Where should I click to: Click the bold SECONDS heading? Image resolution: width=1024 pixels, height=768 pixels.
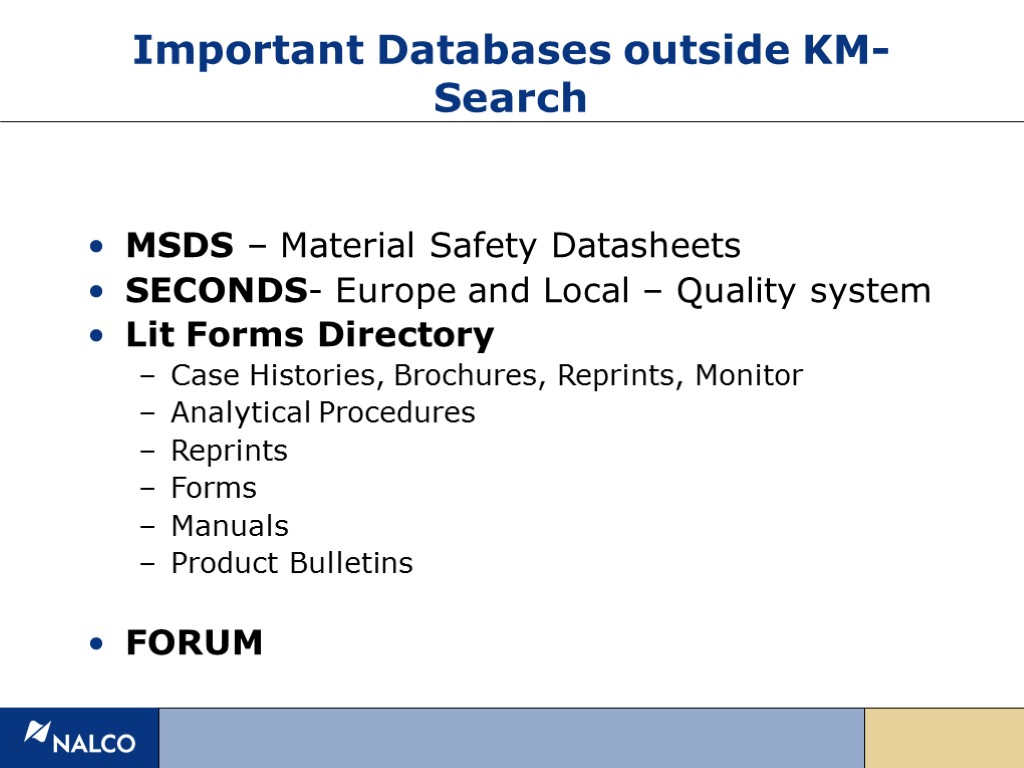tap(215, 291)
